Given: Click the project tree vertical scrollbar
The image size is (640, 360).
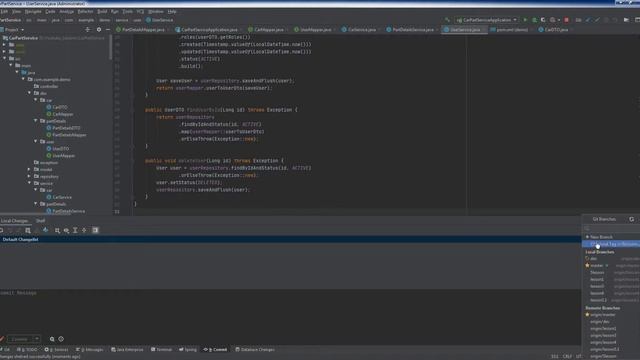Looking at the screenshot, I should coord(111,48).
